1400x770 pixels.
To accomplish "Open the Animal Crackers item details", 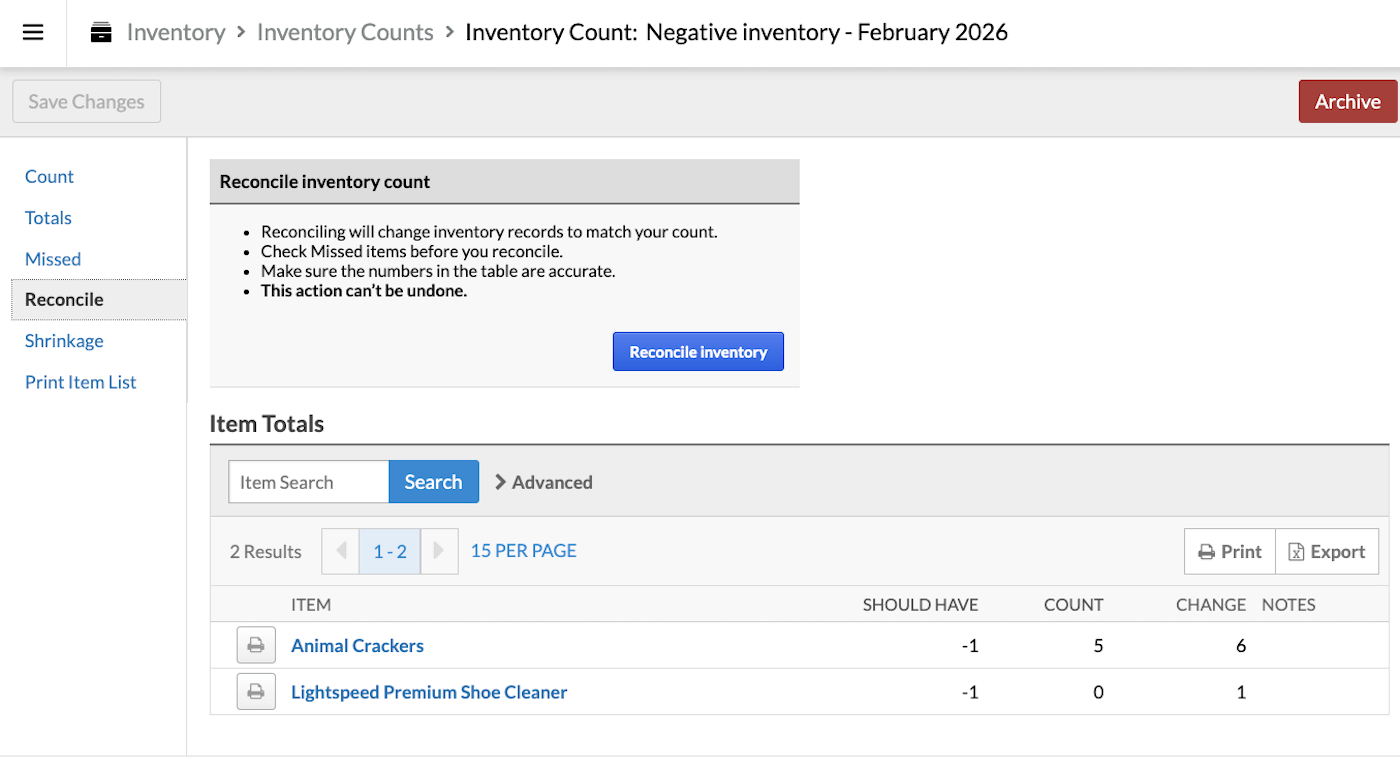I will point(357,645).
